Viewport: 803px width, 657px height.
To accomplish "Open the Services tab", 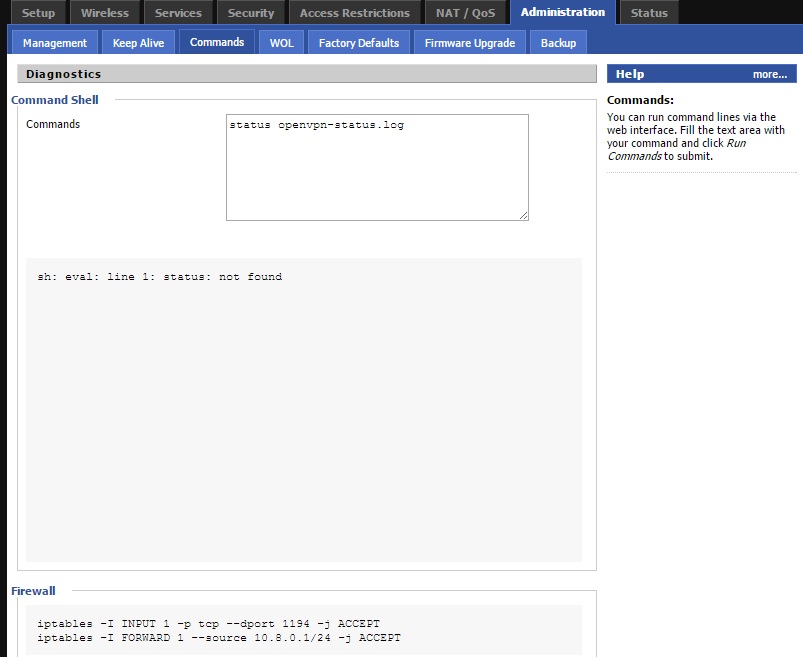I will 178,13.
